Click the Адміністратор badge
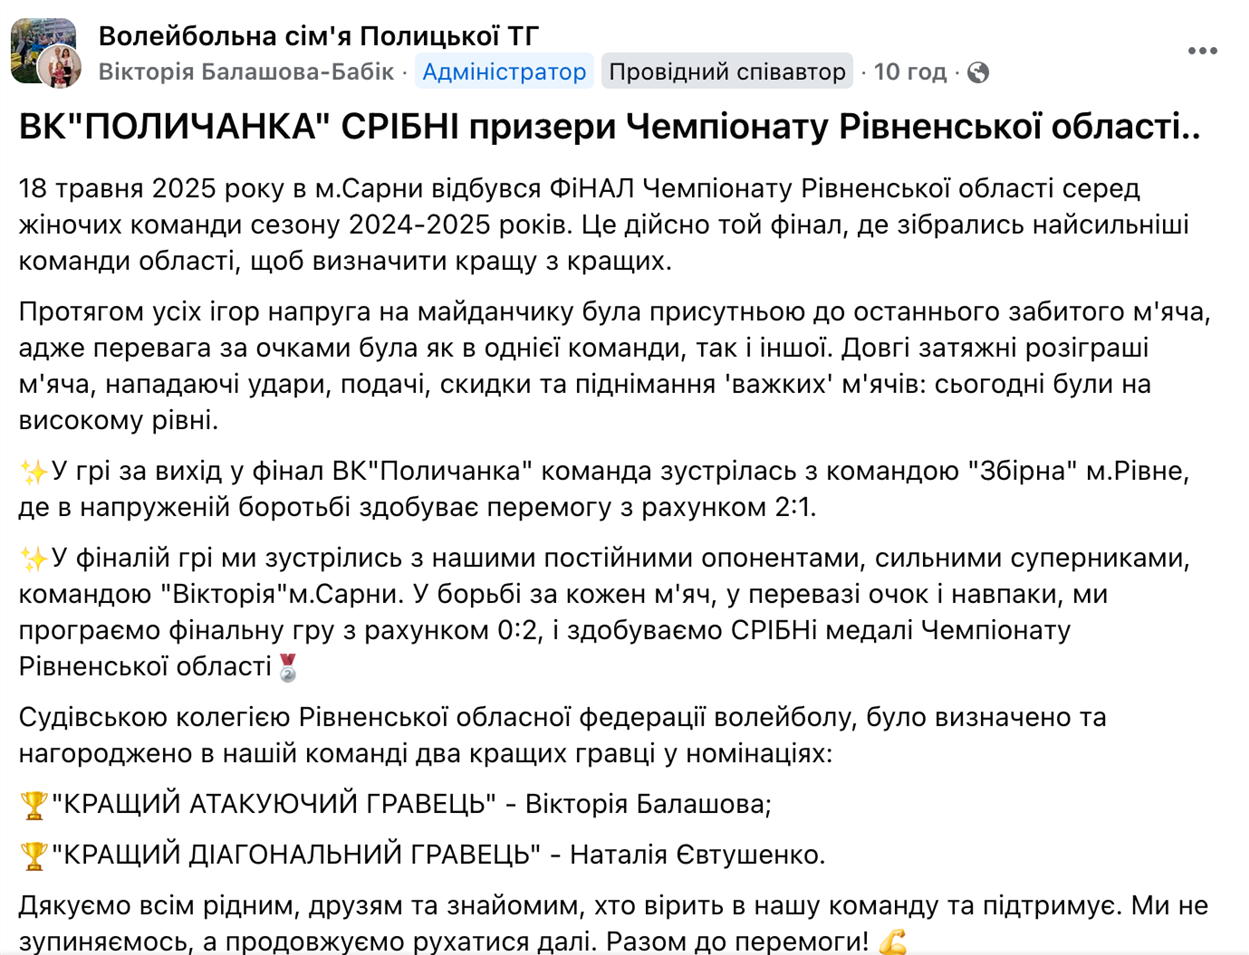 504,72
